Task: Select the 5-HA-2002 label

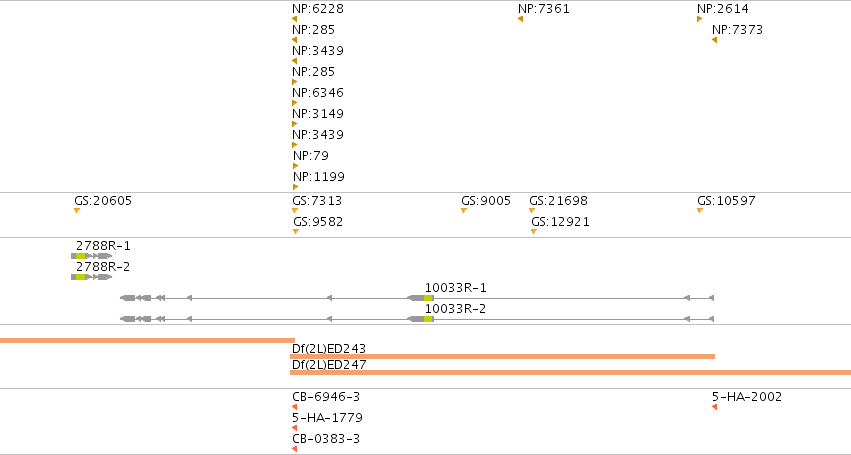Action: point(747,397)
